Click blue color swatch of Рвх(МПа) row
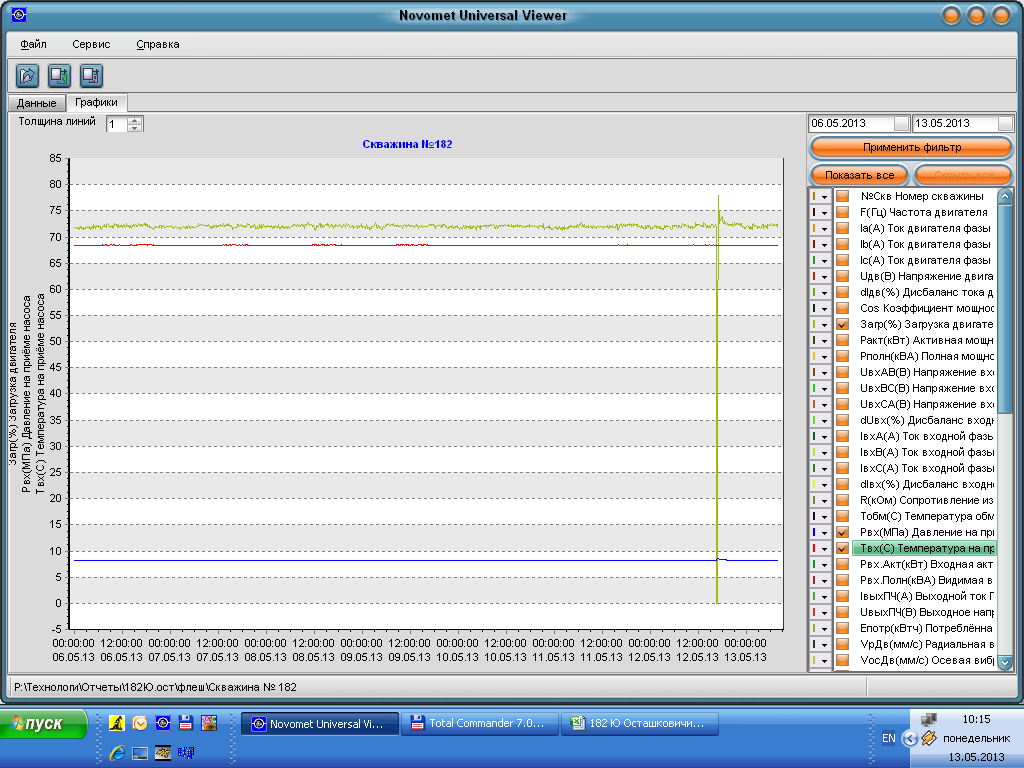1024x768 pixels. tap(814, 532)
